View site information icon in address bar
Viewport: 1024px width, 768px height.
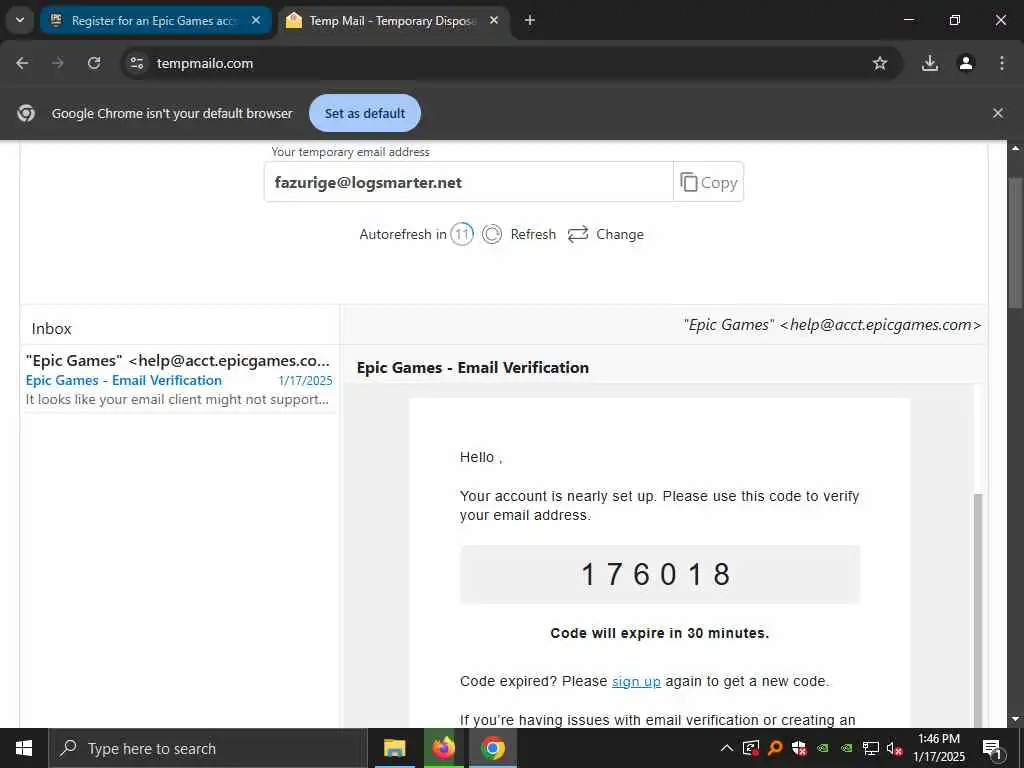136,63
